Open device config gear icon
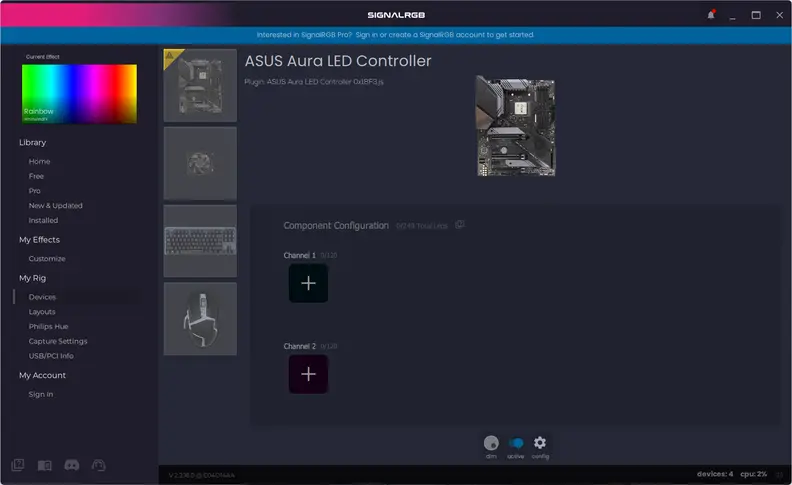This screenshot has height=485, width=792. [x=540, y=443]
